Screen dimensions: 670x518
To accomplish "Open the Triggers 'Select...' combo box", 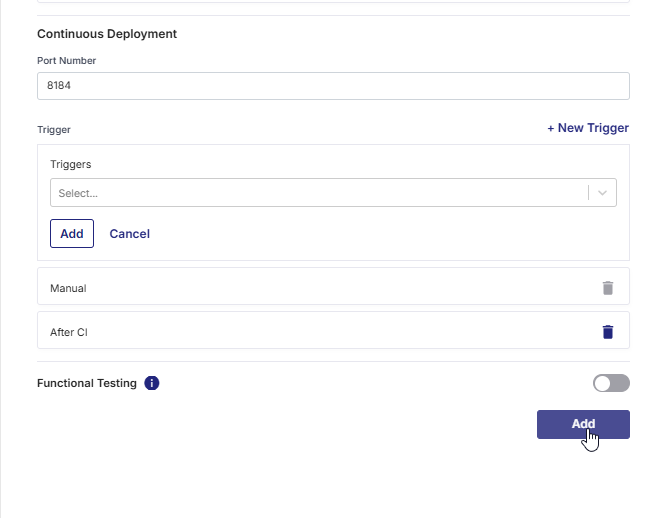I will pyautogui.click(x=318, y=193).
